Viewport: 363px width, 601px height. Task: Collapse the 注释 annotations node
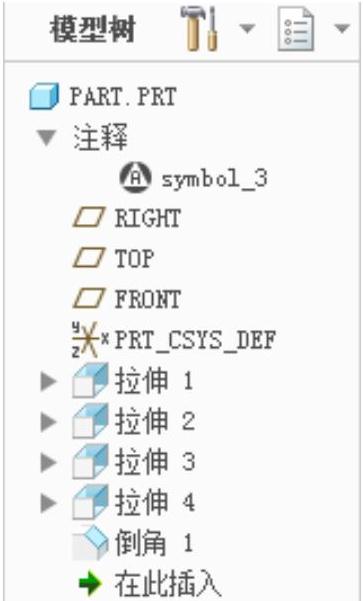(x=47, y=138)
